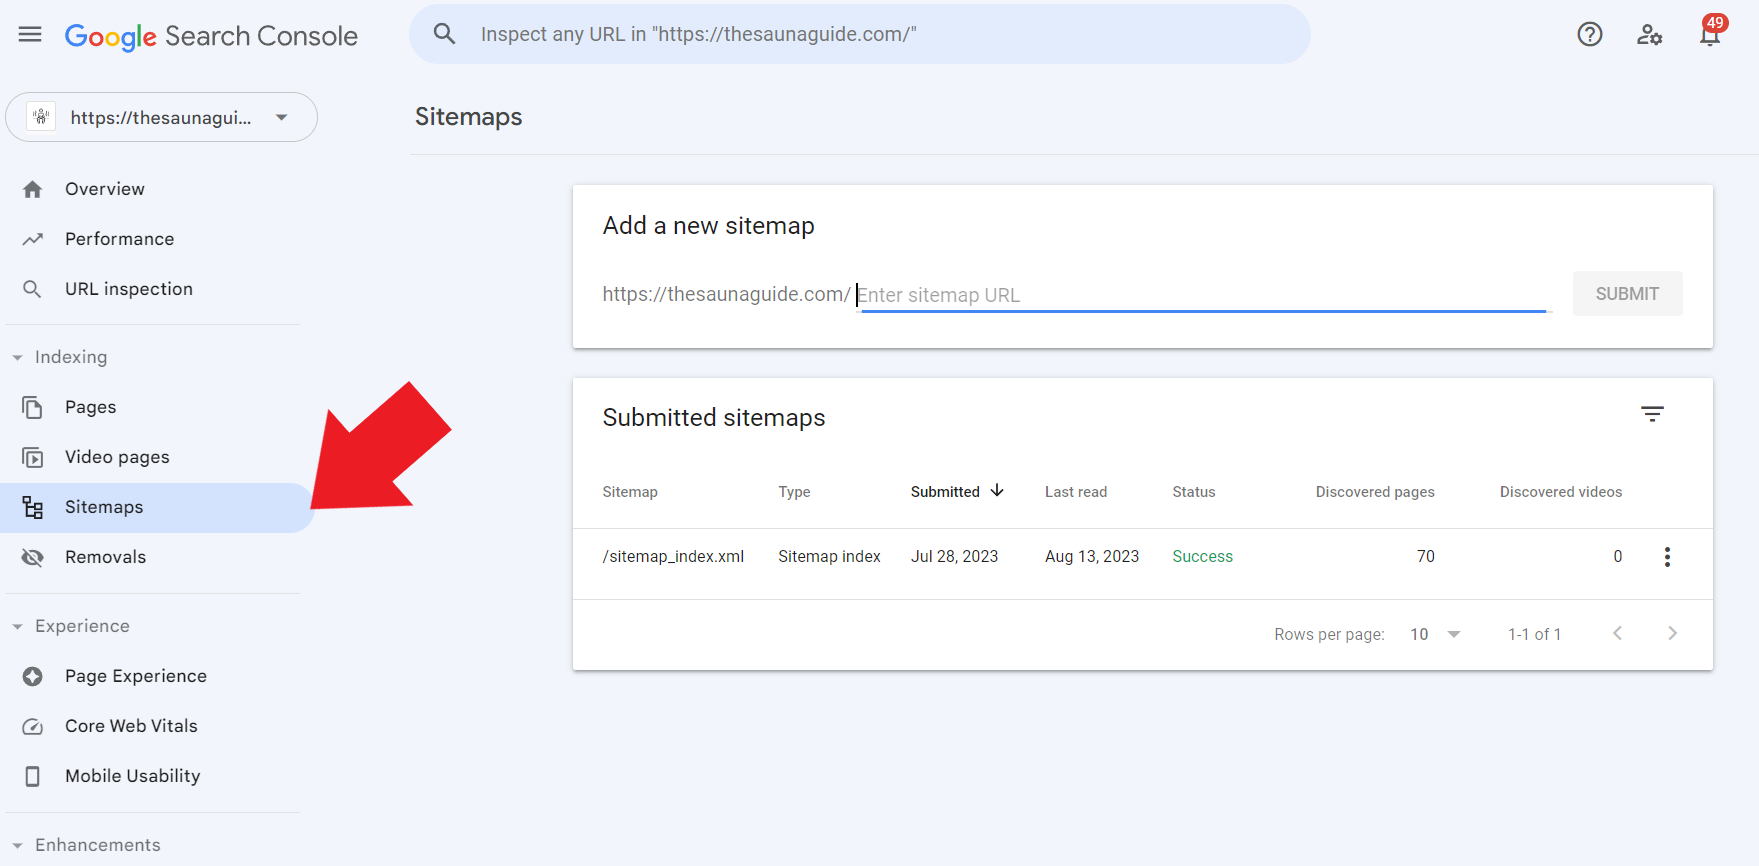Screen dimensions: 1759x866
Task: Open the hamburger main menu
Action: pos(30,35)
